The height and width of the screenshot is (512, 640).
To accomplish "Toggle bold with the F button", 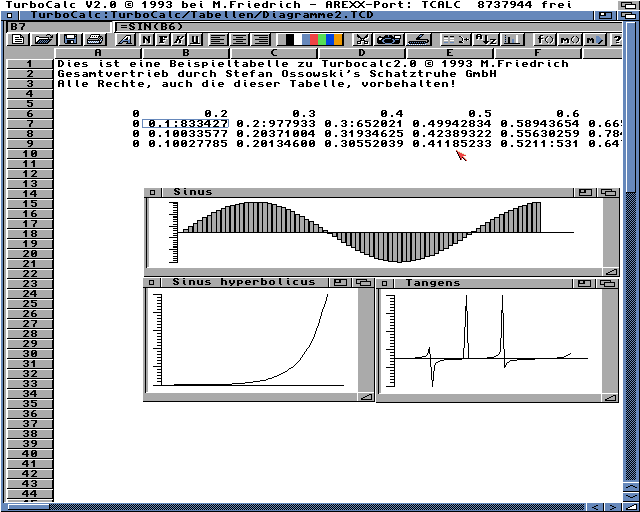I will (x=163, y=40).
